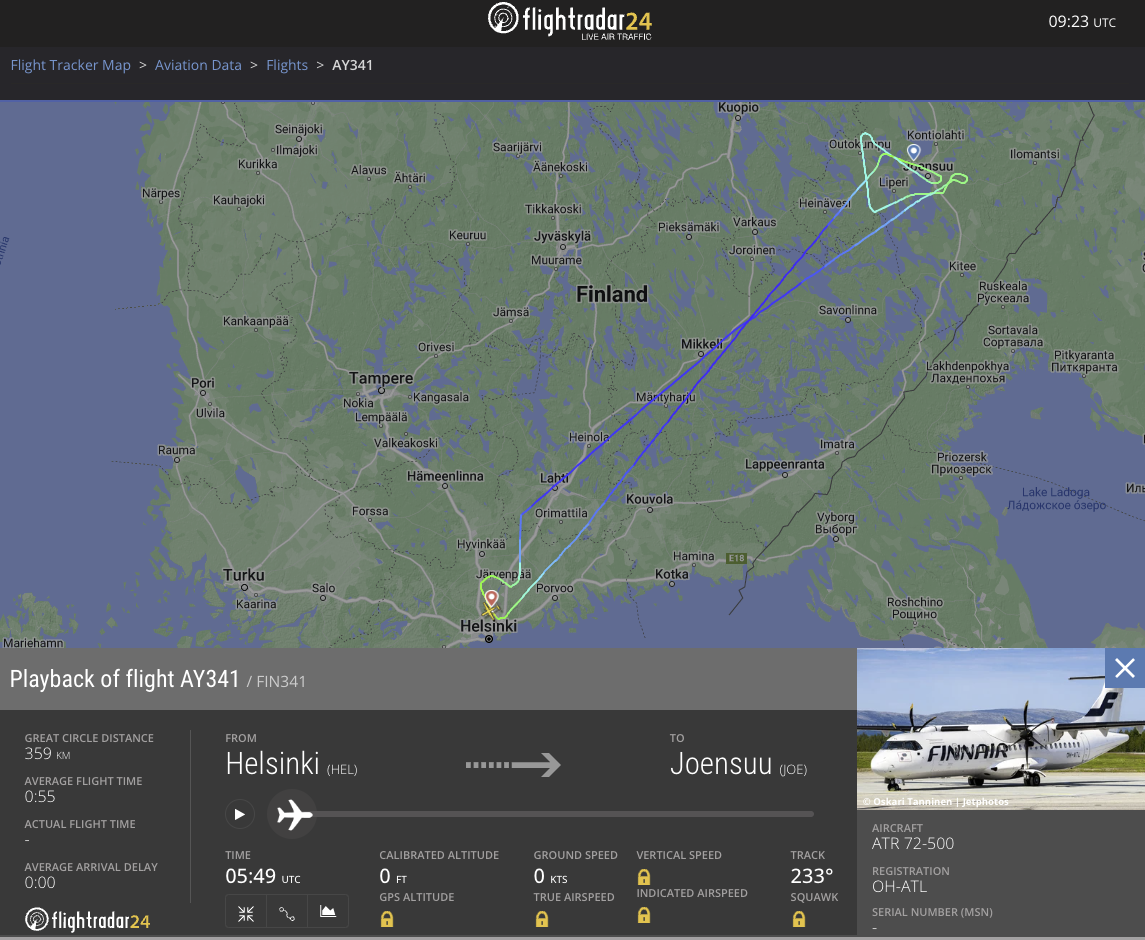Click the Tampere city label on map

(380, 378)
